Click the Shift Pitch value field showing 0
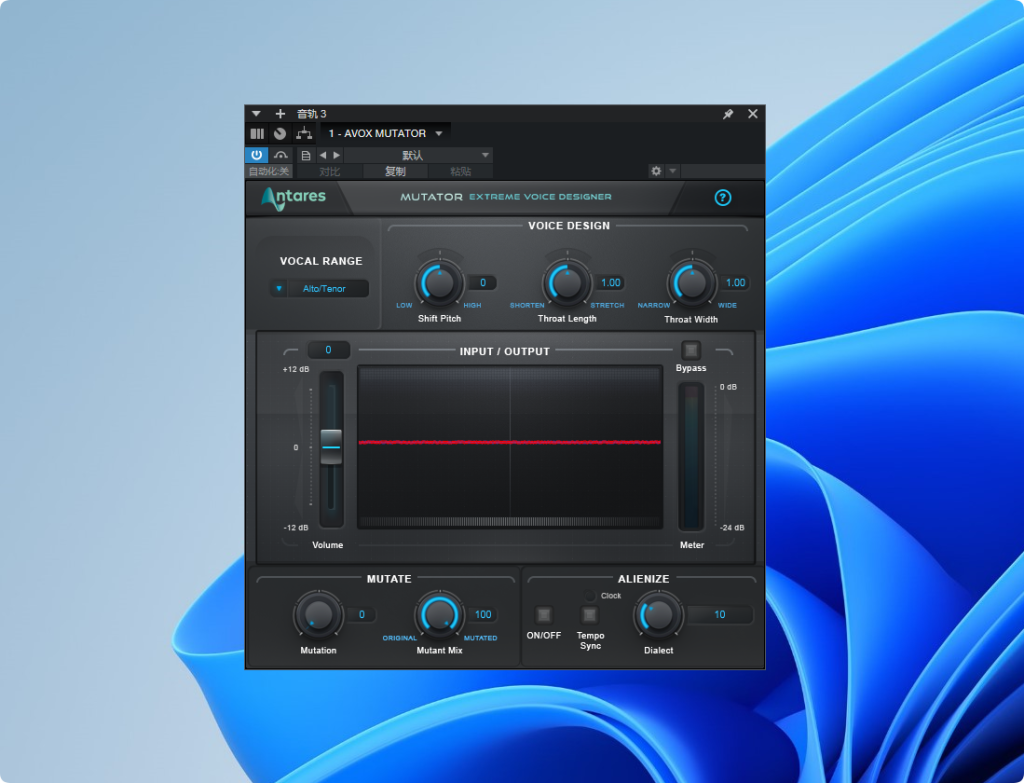Image resolution: width=1024 pixels, height=783 pixels. 483,283
